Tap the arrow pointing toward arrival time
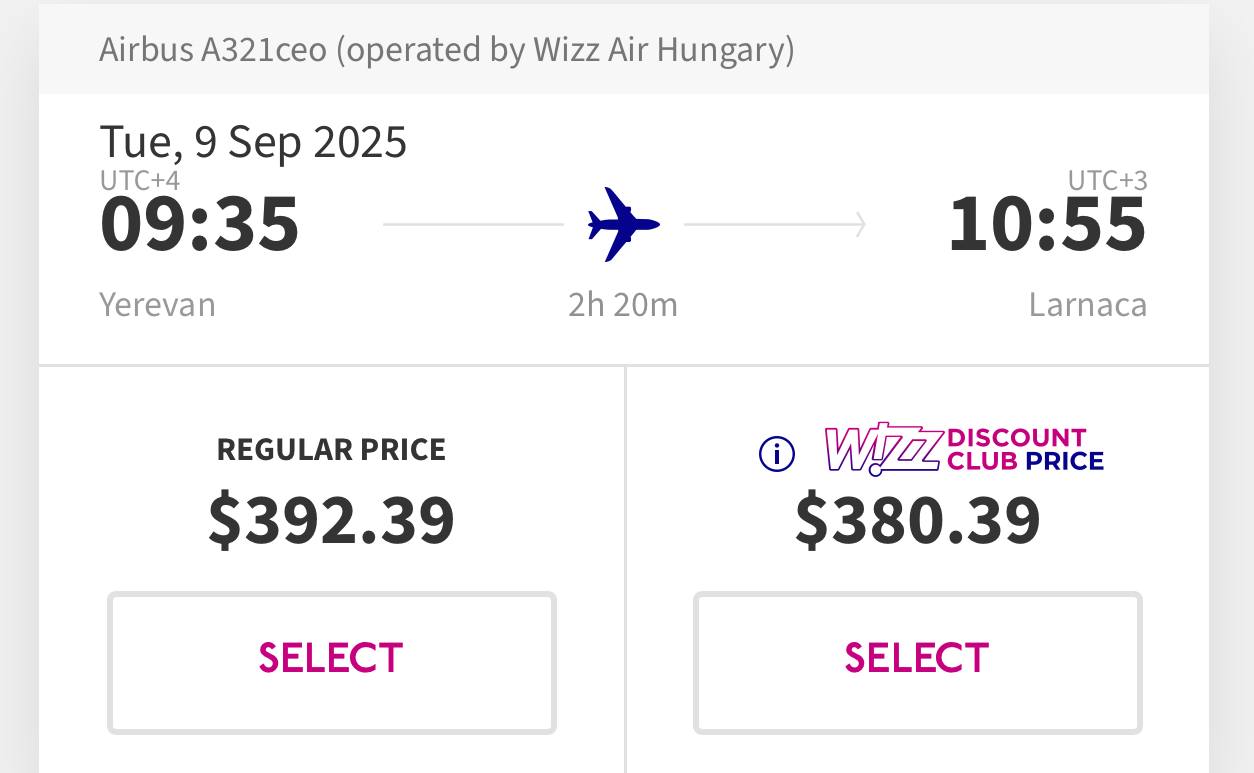 tap(775, 225)
